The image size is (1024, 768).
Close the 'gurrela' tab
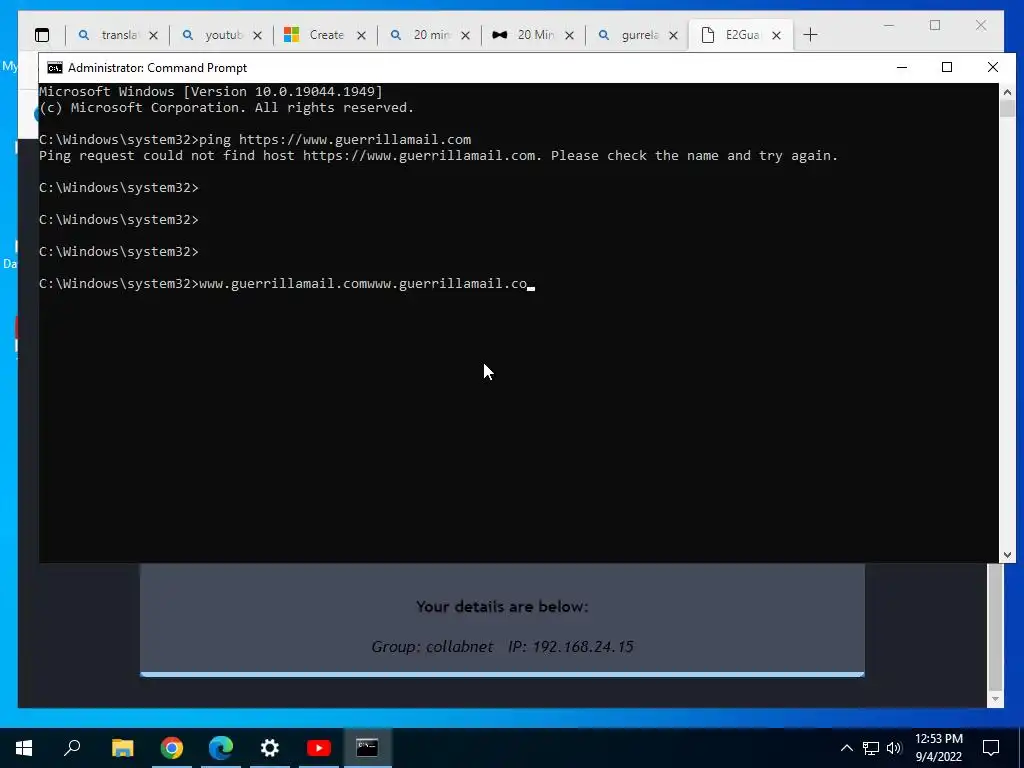click(x=673, y=35)
